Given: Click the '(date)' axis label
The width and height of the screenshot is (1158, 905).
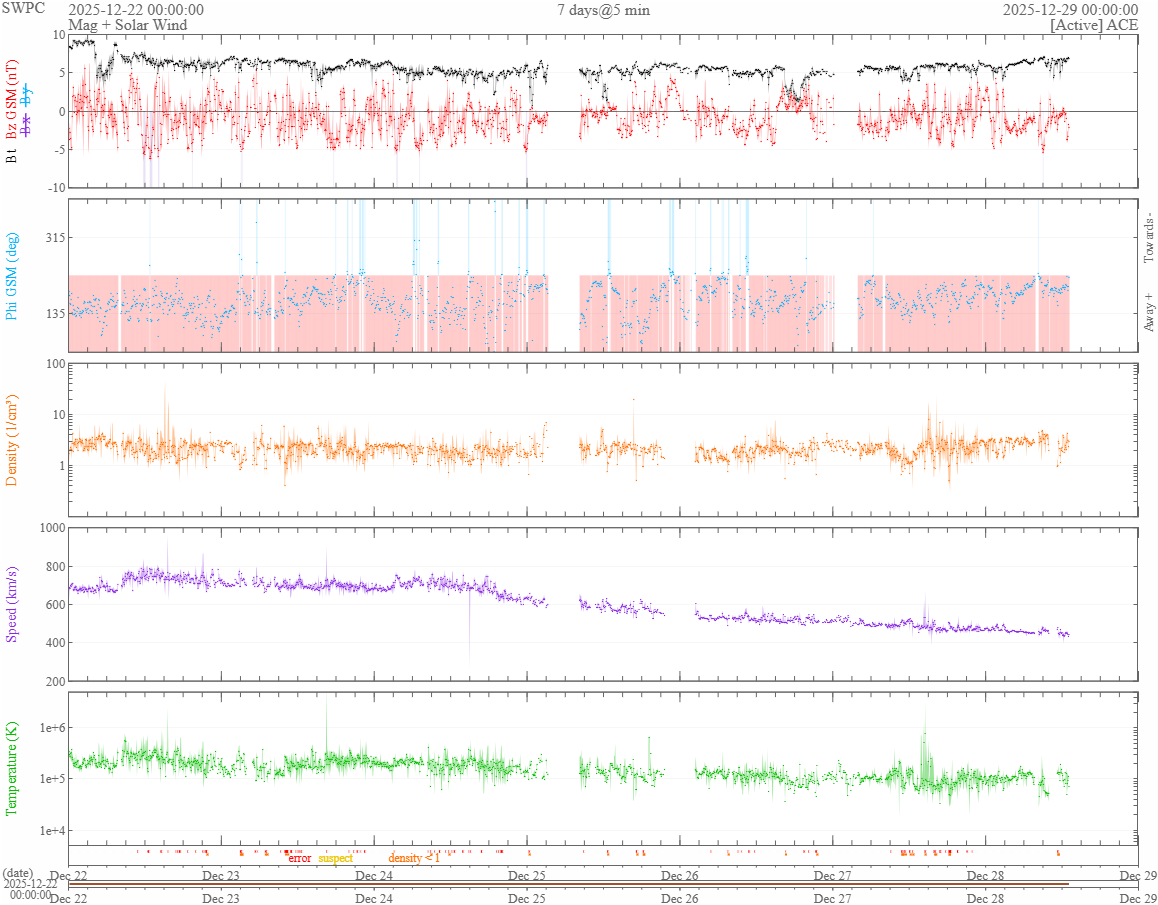Looking at the screenshot, I should 18,873.
